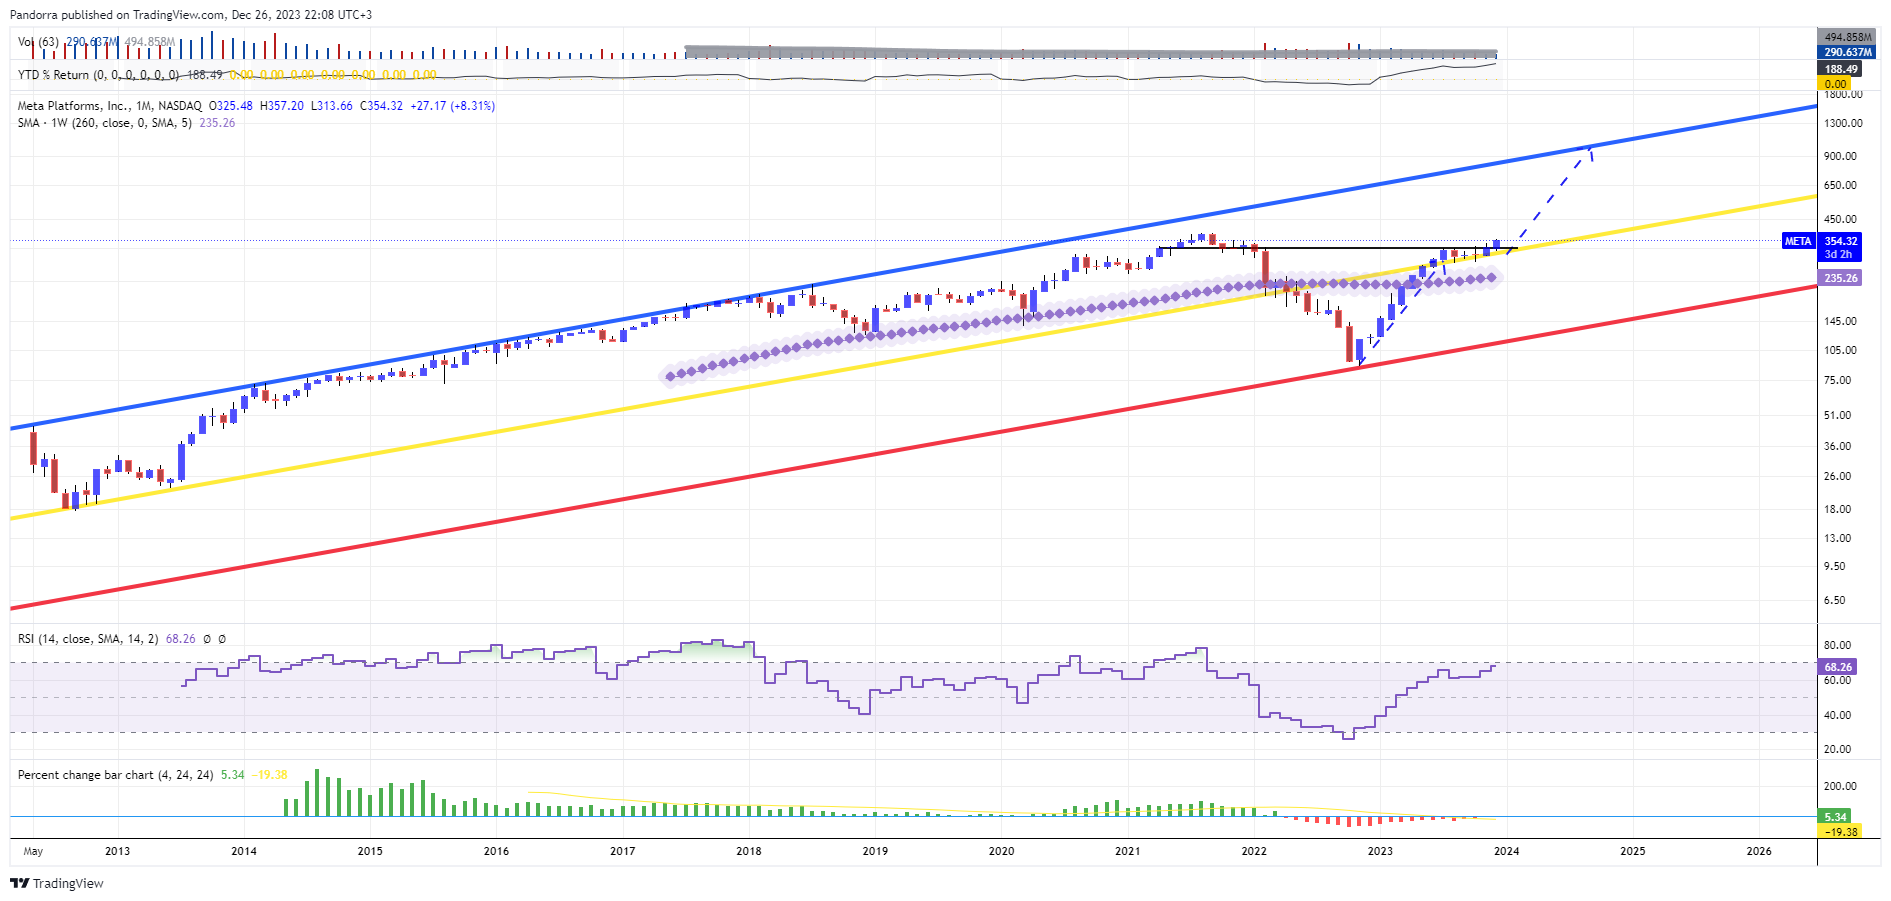
Task: Click 2020 on the time axis
Action: 1001,851
